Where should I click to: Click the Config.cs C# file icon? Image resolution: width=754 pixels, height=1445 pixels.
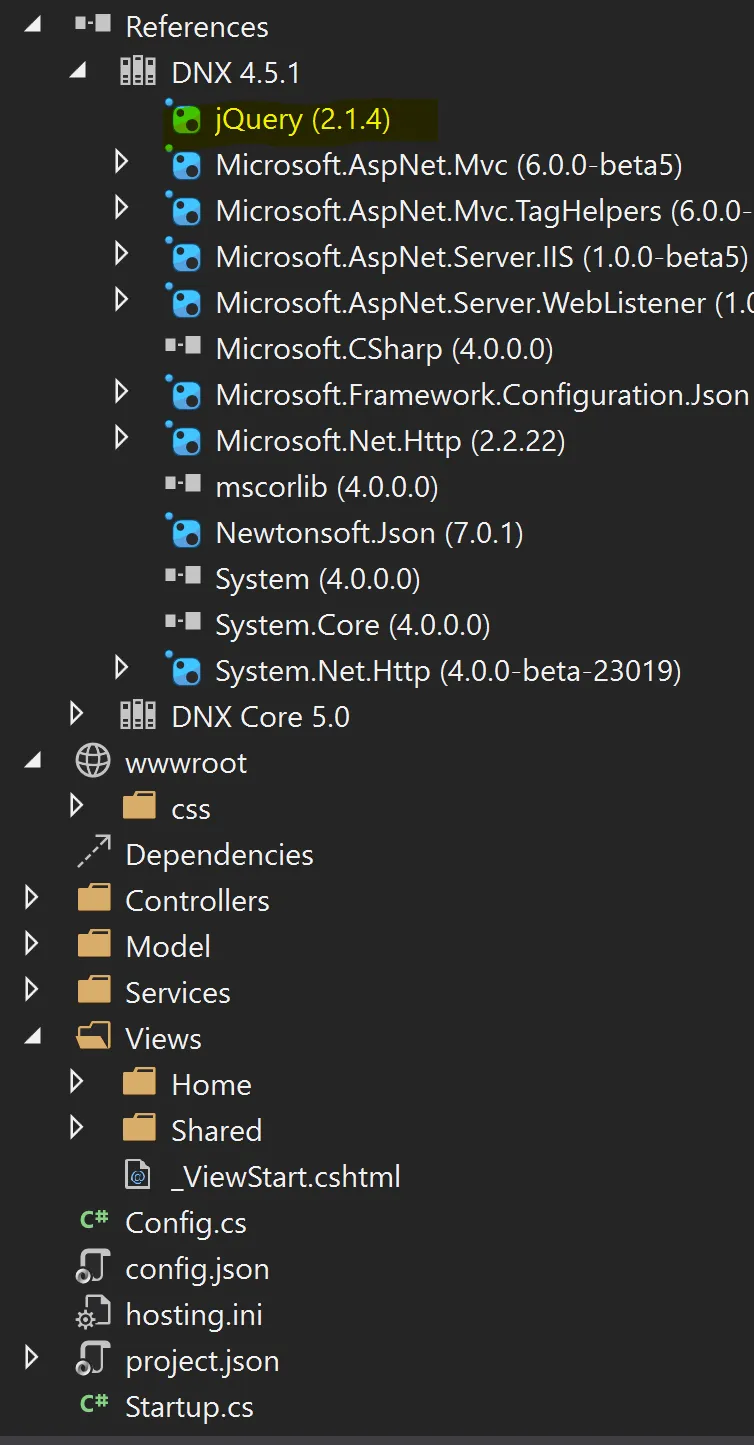[x=94, y=1221]
